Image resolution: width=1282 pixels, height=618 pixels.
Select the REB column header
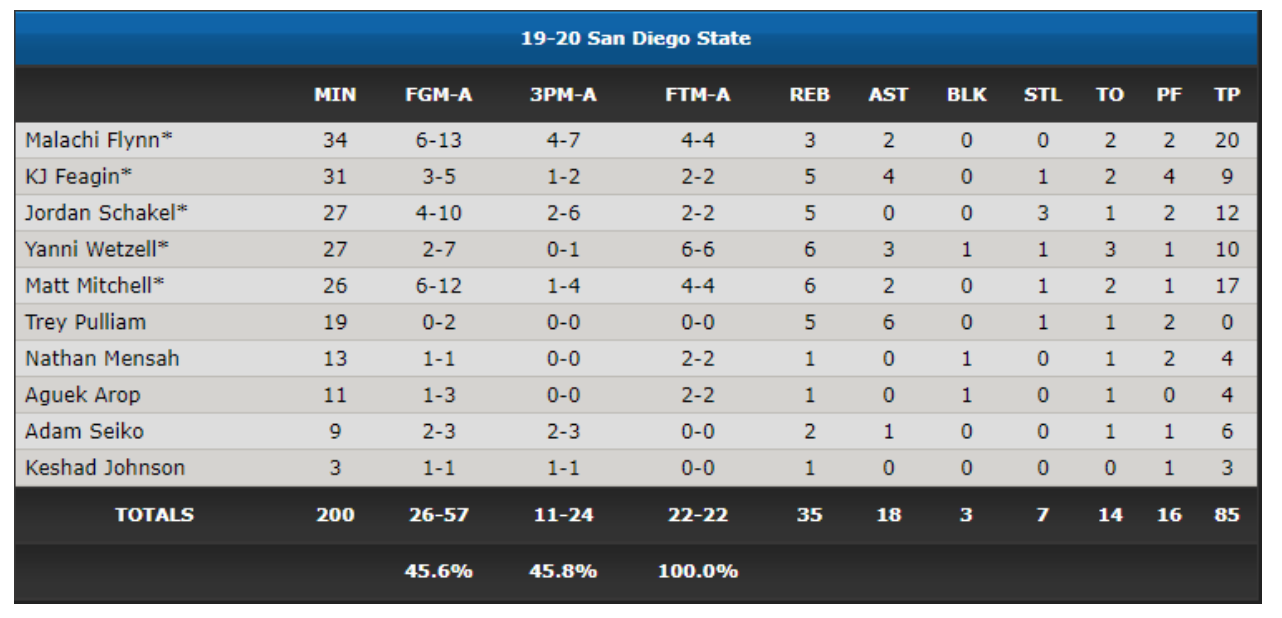(809, 95)
